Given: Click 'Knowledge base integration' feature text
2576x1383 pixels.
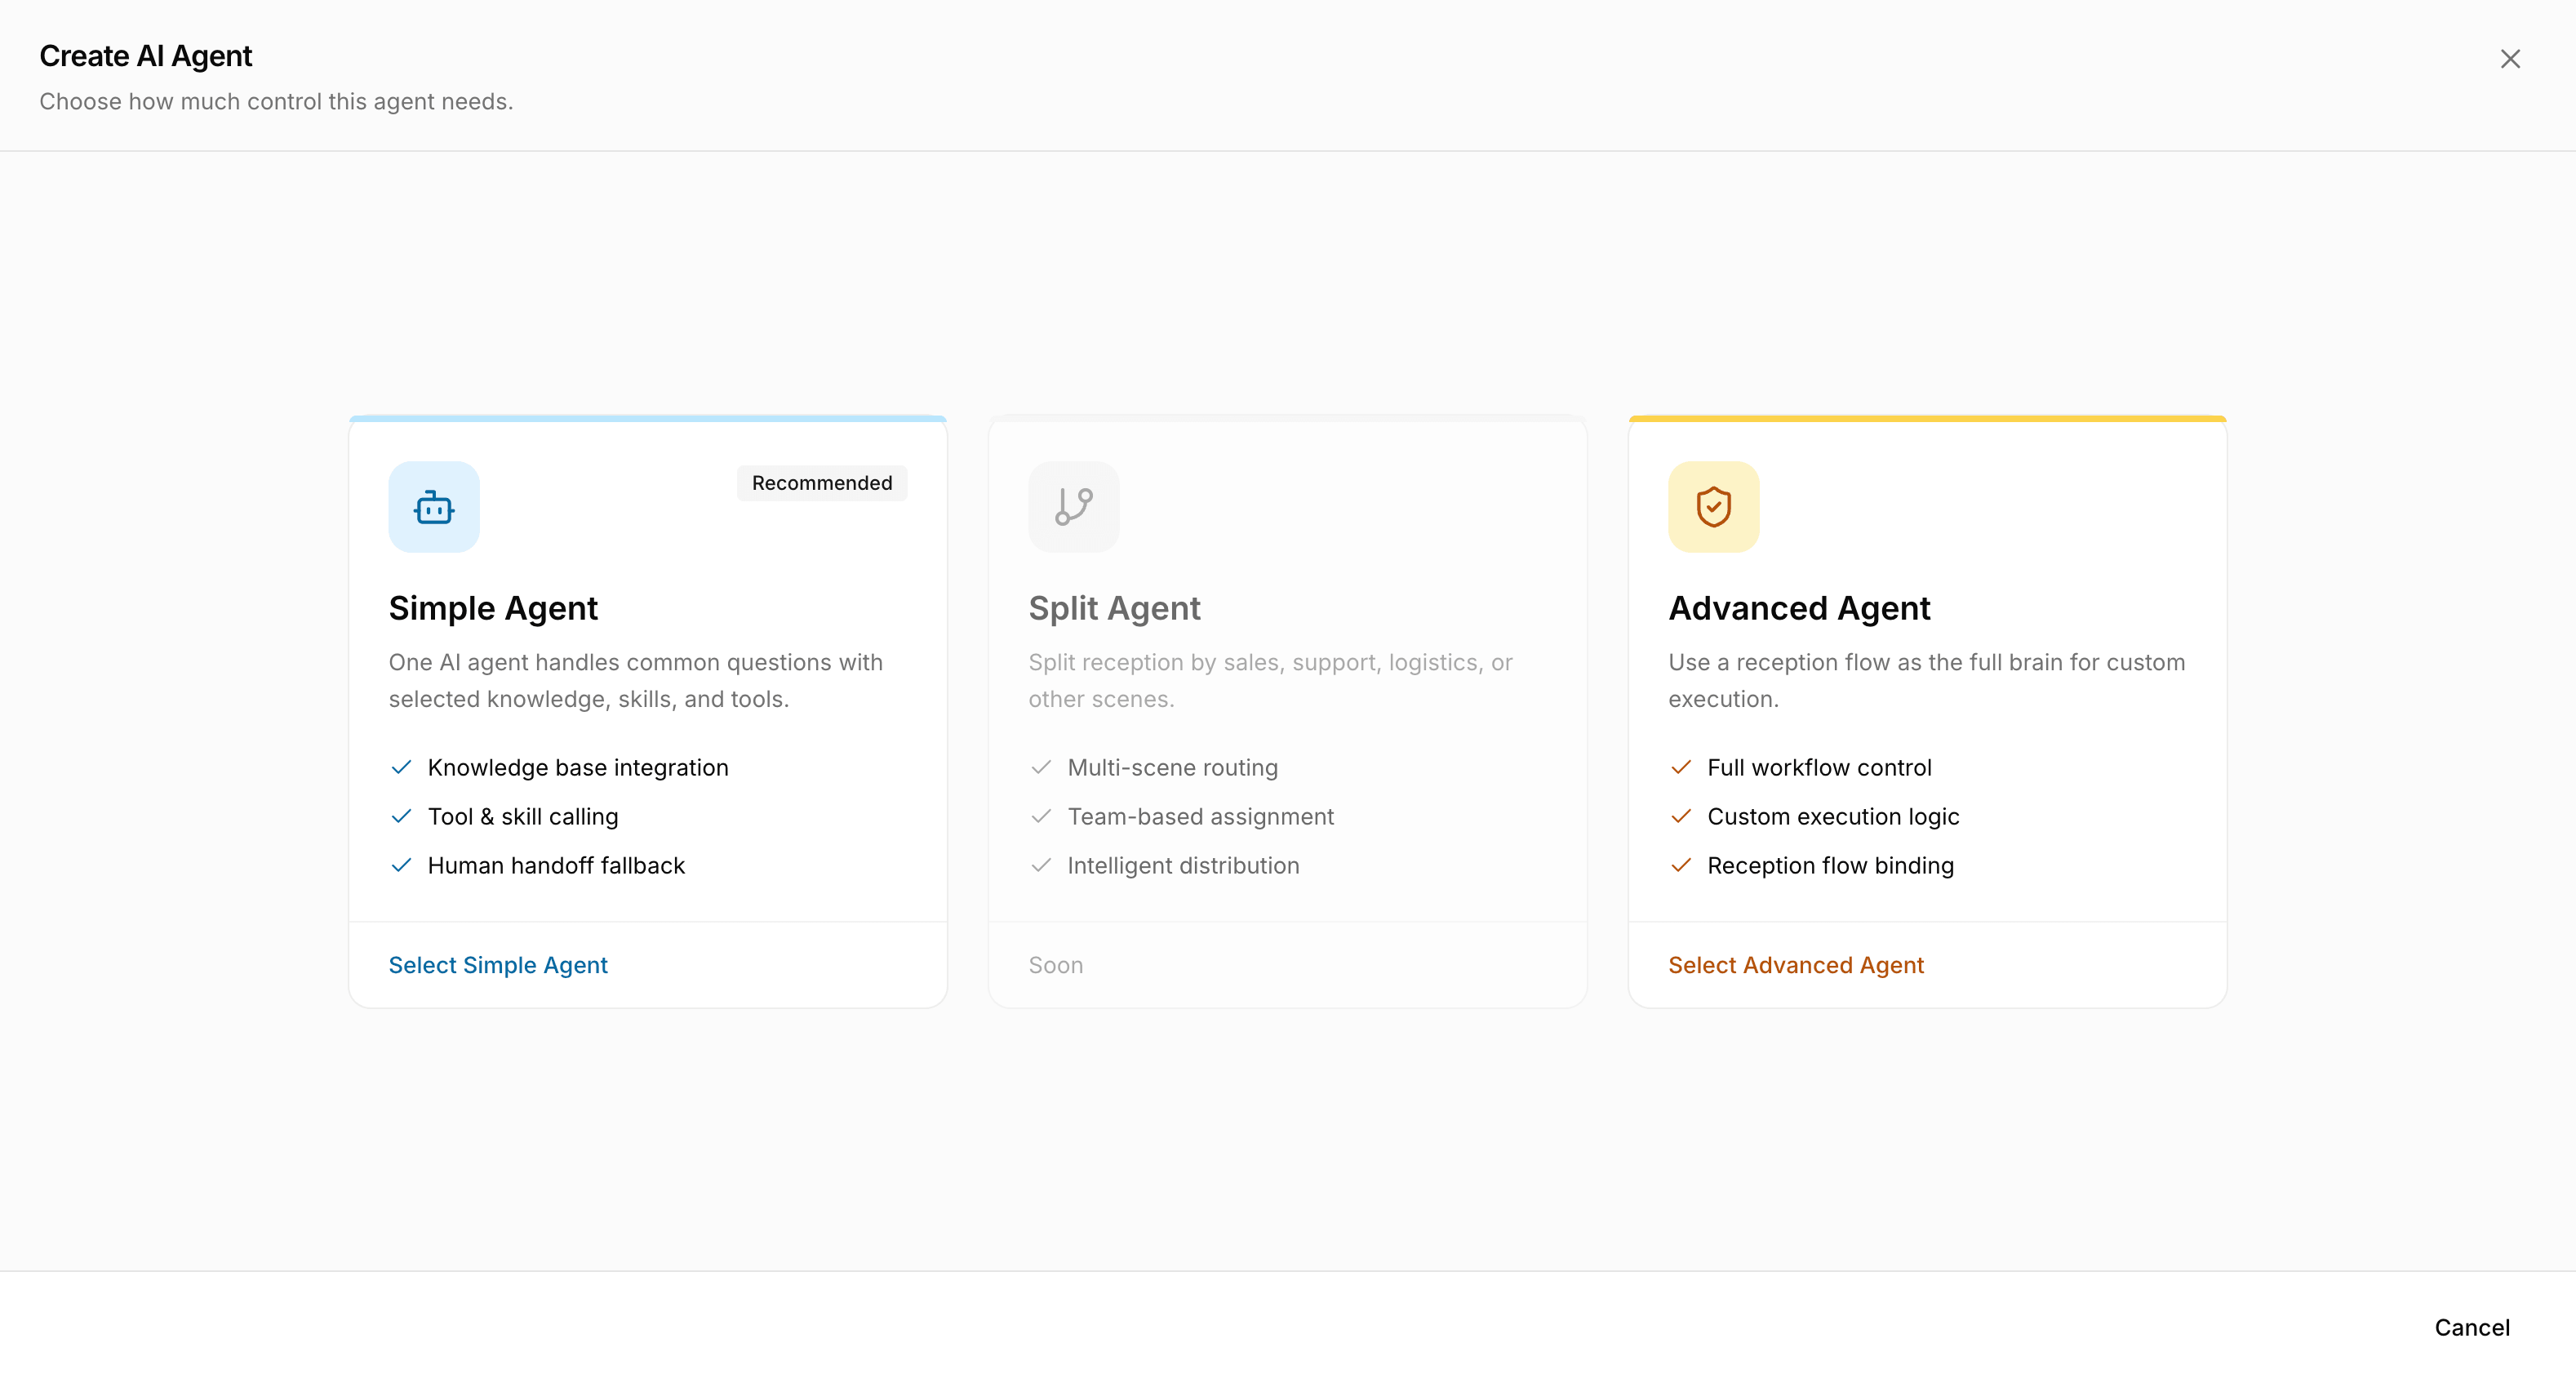Looking at the screenshot, I should pyautogui.click(x=578, y=767).
